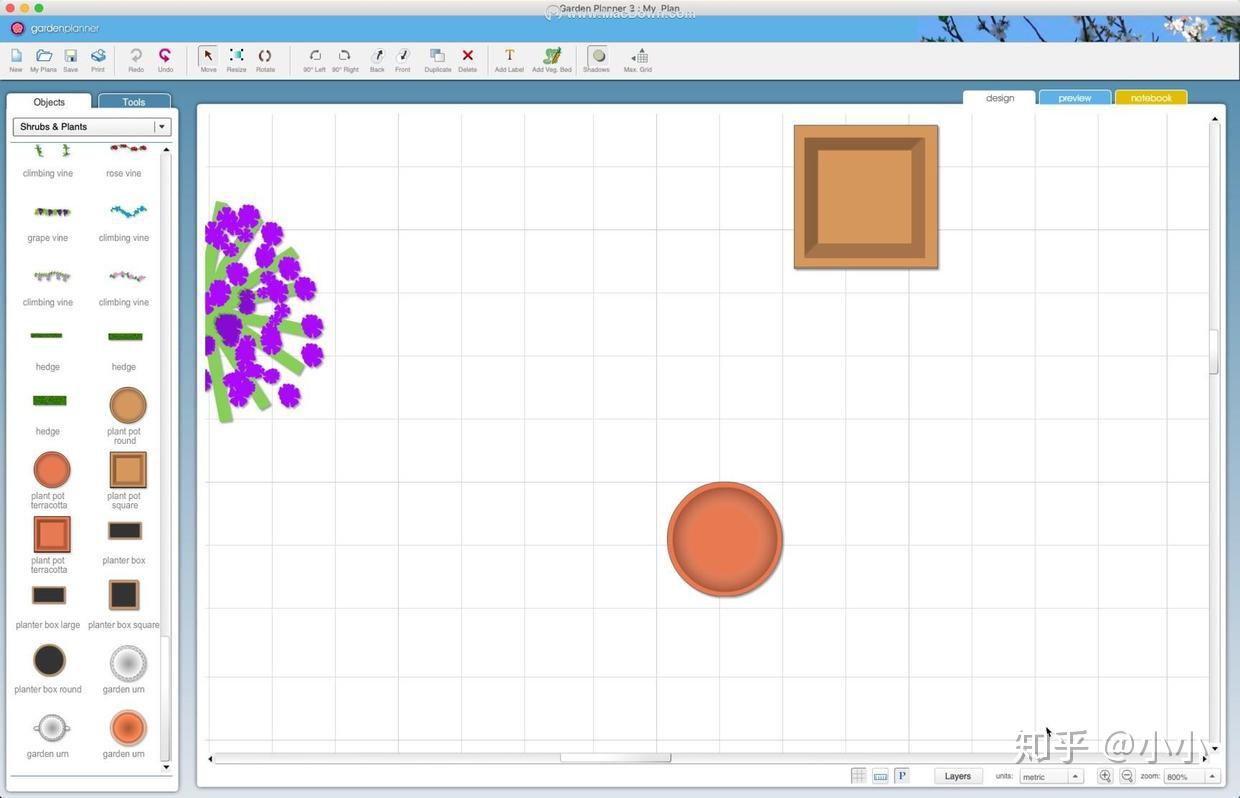The width and height of the screenshot is (1240, 798).
Task: Open the Tools panel tab
Action: tap(133, 101)
